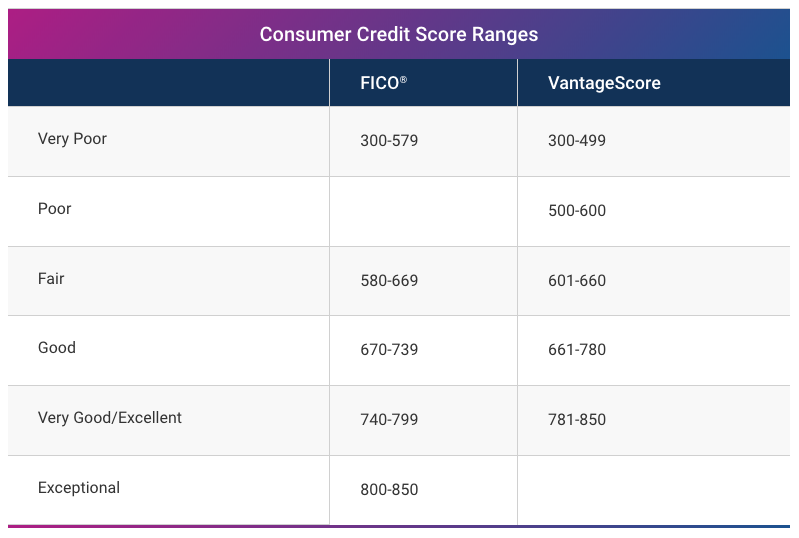Select the 800-850 Exceptional FICO cell
799x538 pixels.
389,490
